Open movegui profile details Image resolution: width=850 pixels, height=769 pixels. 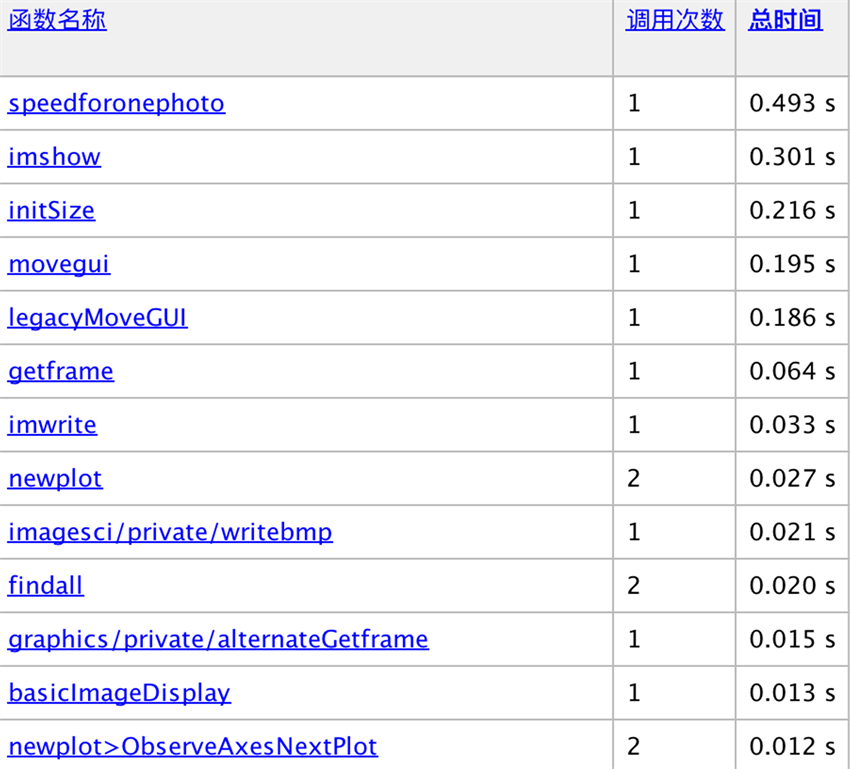59,264
